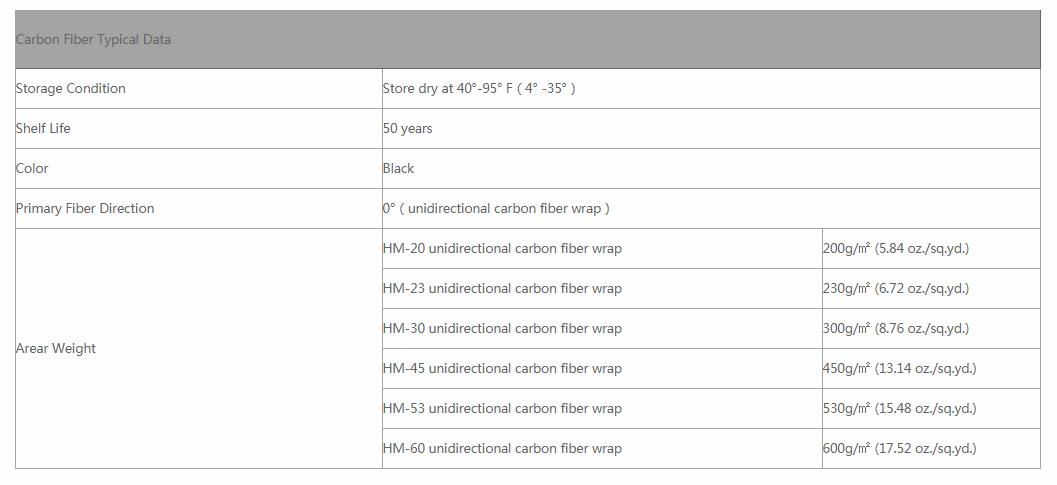This screenshot has width=1057, height=485.
Task: Select the 600g/㎡ (17.52 oz./sq.yd.) weight cell
Action: [x=899, y=449]
